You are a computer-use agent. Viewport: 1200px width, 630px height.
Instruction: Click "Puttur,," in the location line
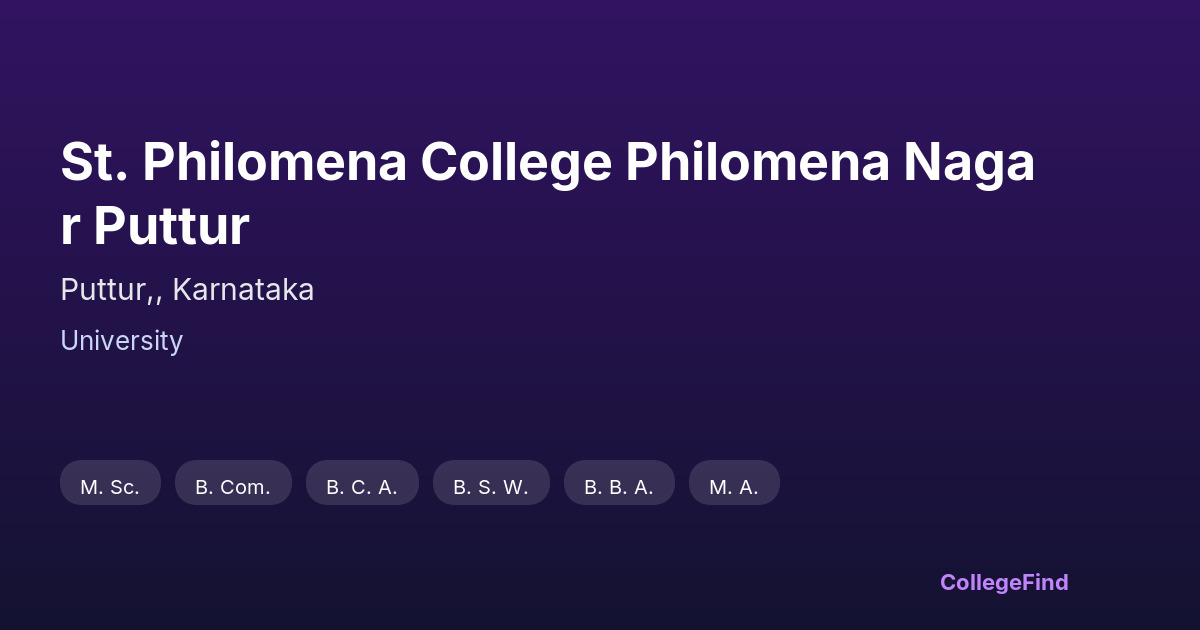[x=111, y=290]
